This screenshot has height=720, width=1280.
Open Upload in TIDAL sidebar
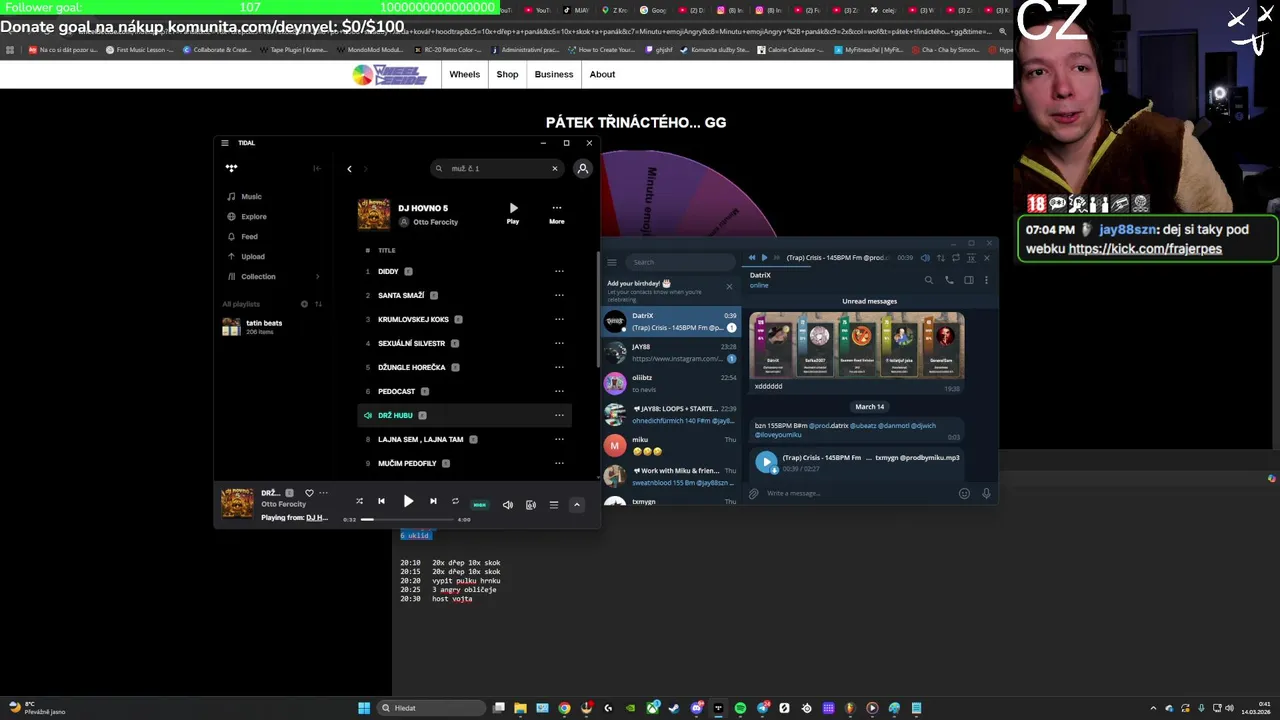(x=252, y=256)
